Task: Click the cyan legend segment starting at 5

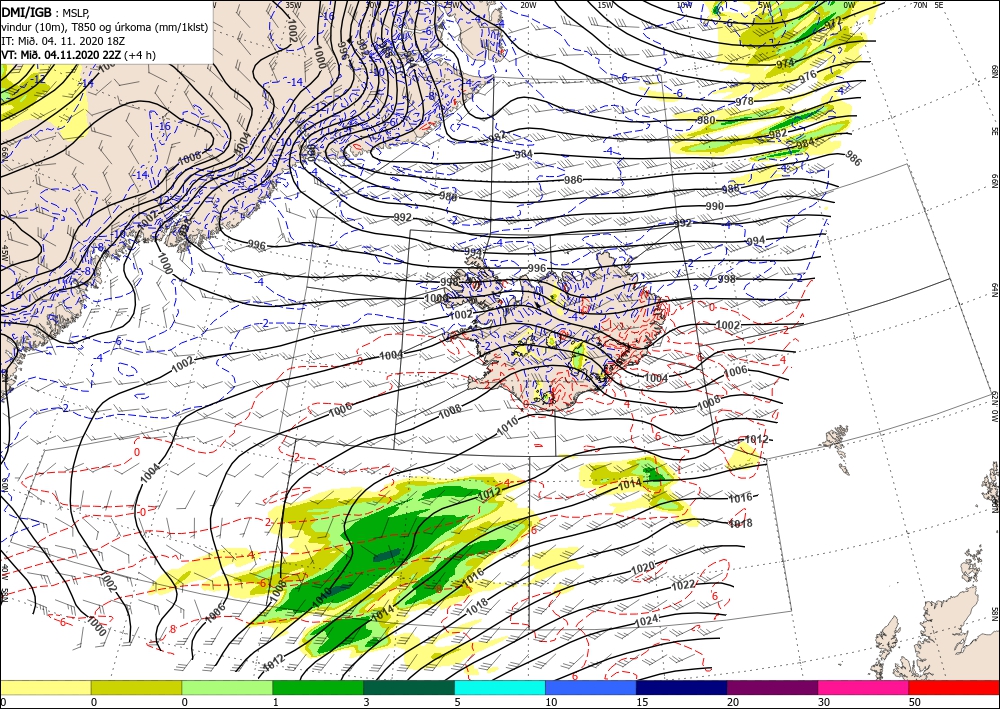Action: (500, 687)
